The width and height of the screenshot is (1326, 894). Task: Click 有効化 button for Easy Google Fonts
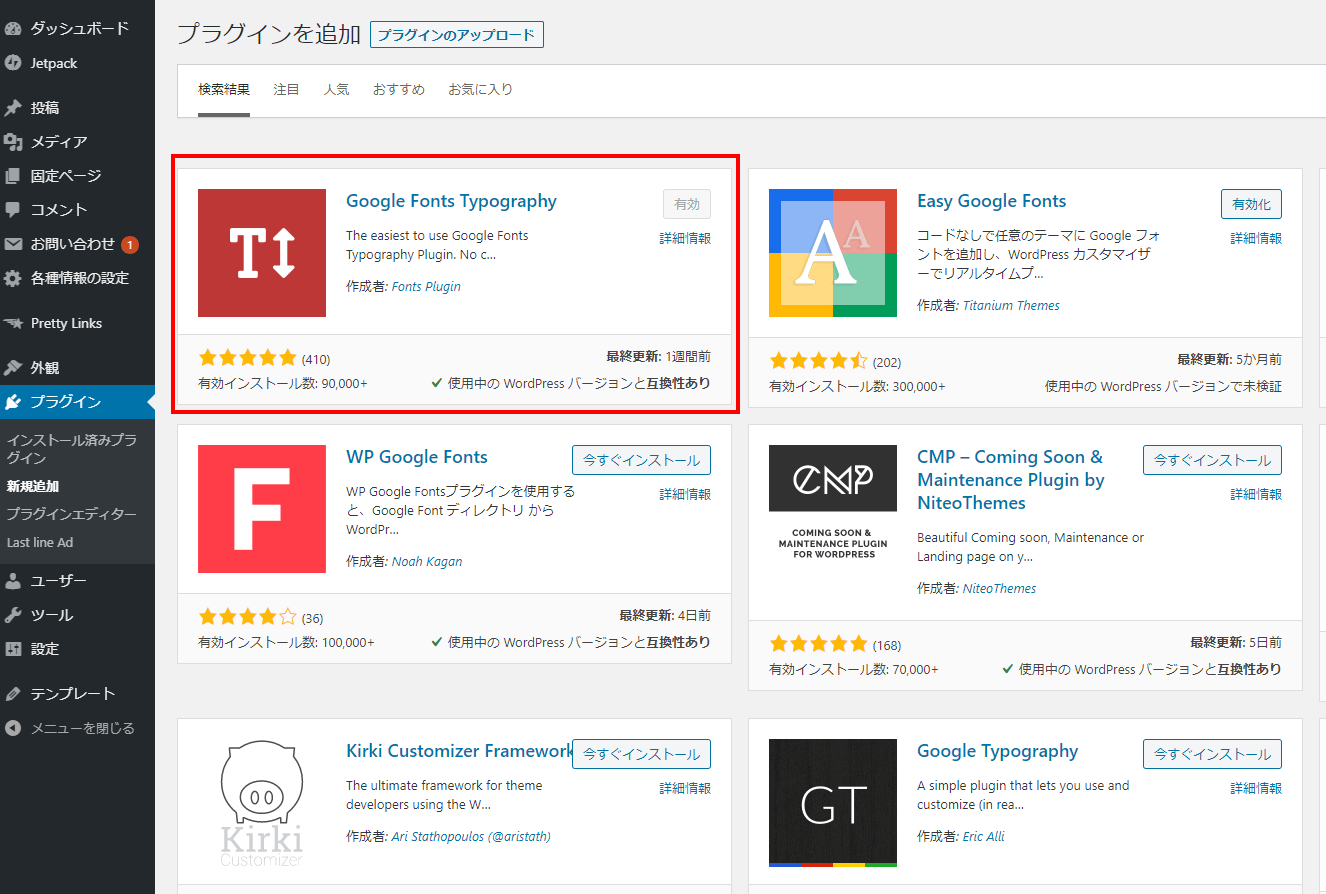pos(1251,204)
